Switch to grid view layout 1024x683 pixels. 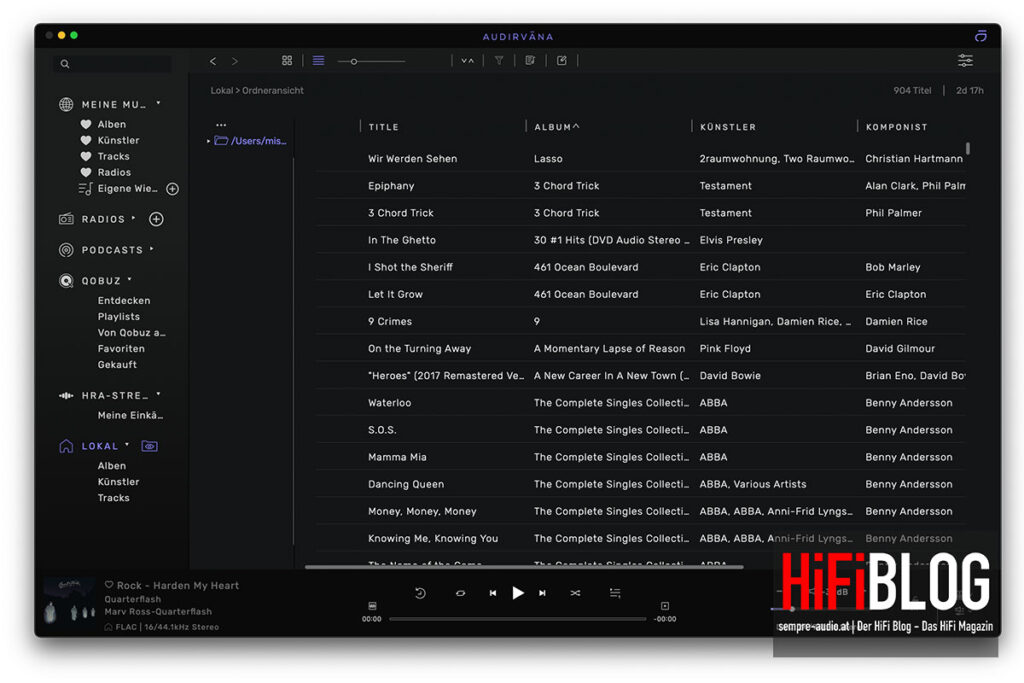(x=287, y=61)
